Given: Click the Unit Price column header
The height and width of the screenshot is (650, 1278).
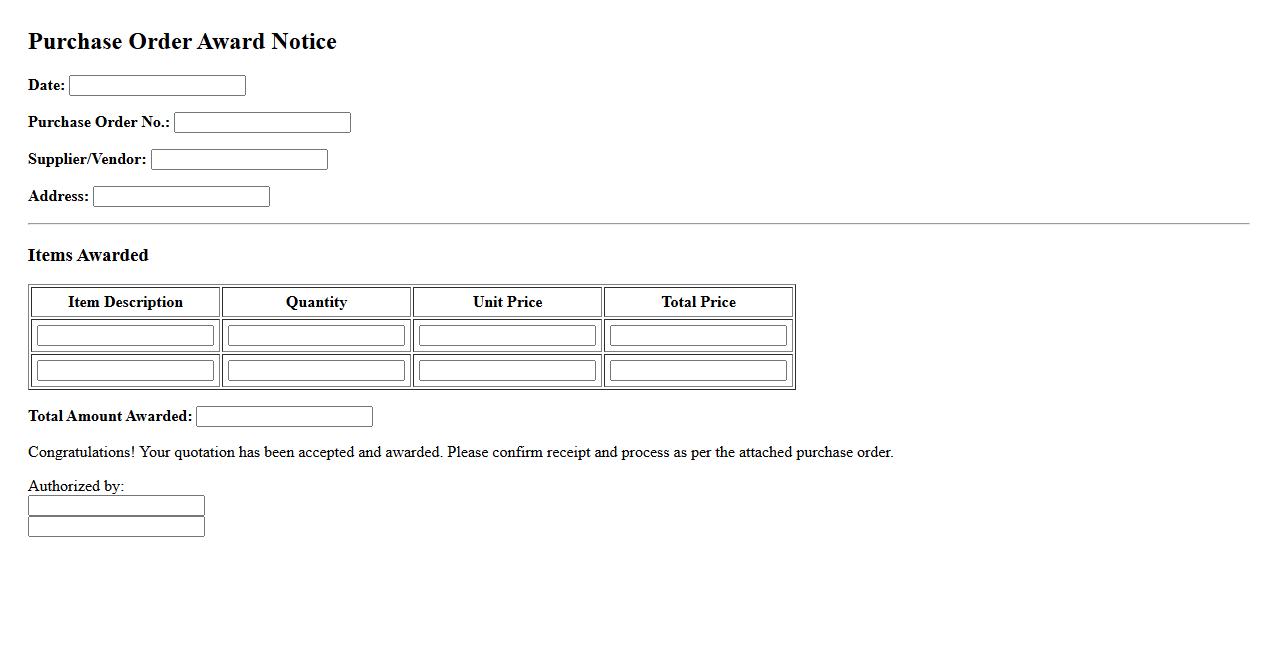Looking at the screenshot, I should click(507, 302).
